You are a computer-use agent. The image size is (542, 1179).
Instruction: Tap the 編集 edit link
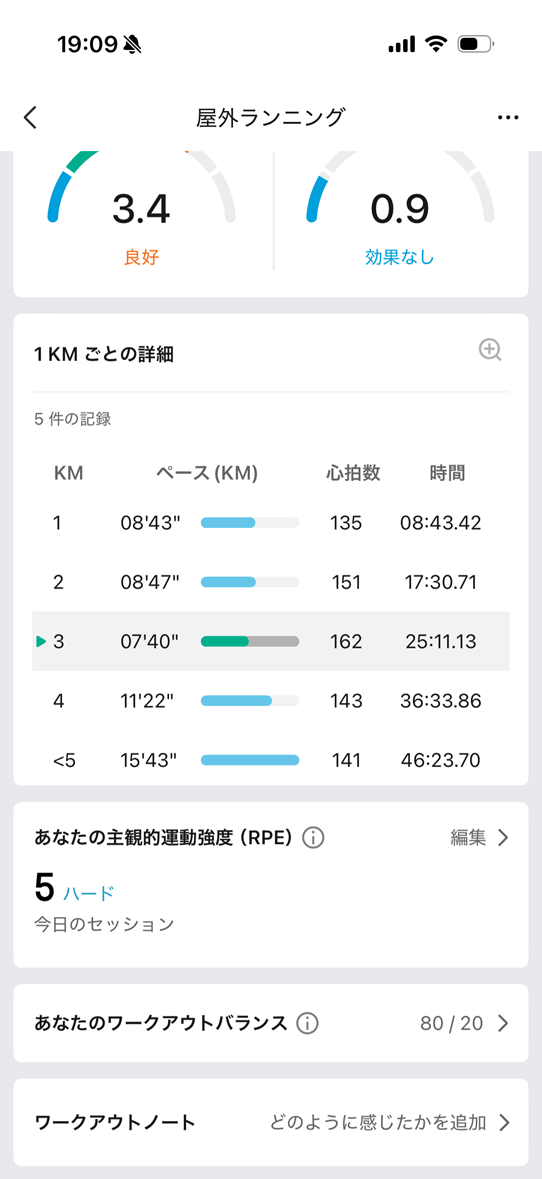[x=468, y=838]
